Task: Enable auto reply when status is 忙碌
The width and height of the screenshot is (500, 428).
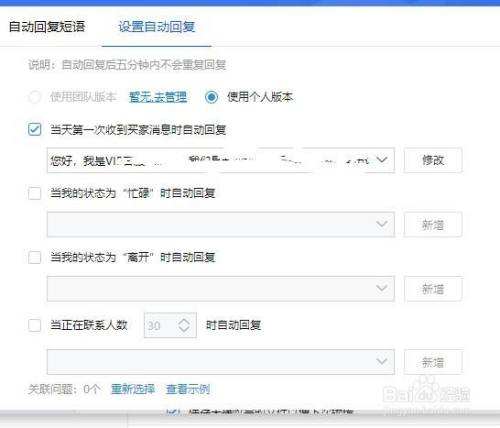Action: click(35, 193)
